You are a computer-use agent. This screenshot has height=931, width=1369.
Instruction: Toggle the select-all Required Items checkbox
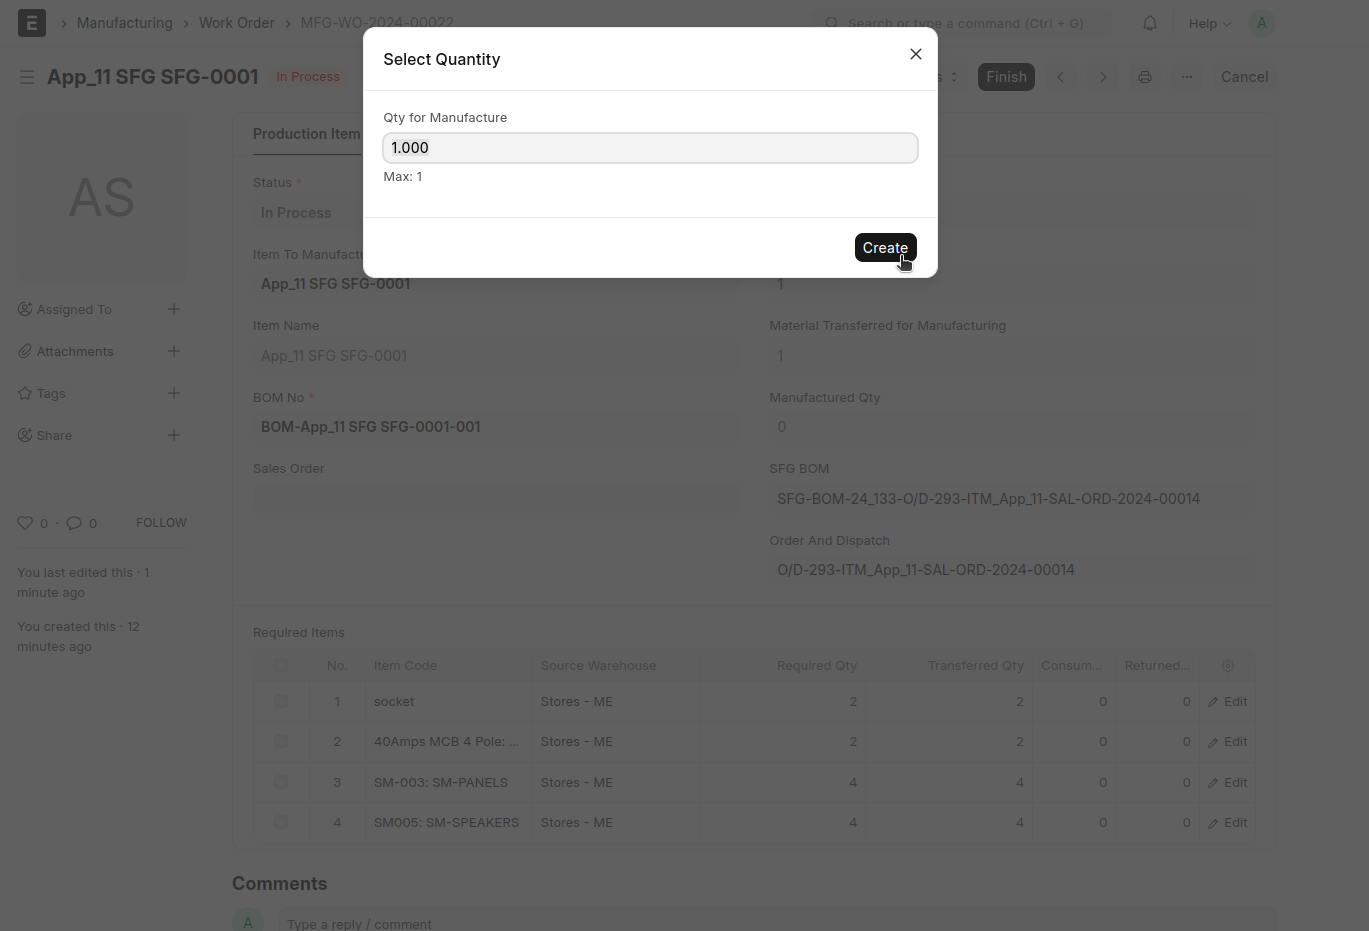click(281, 665)
